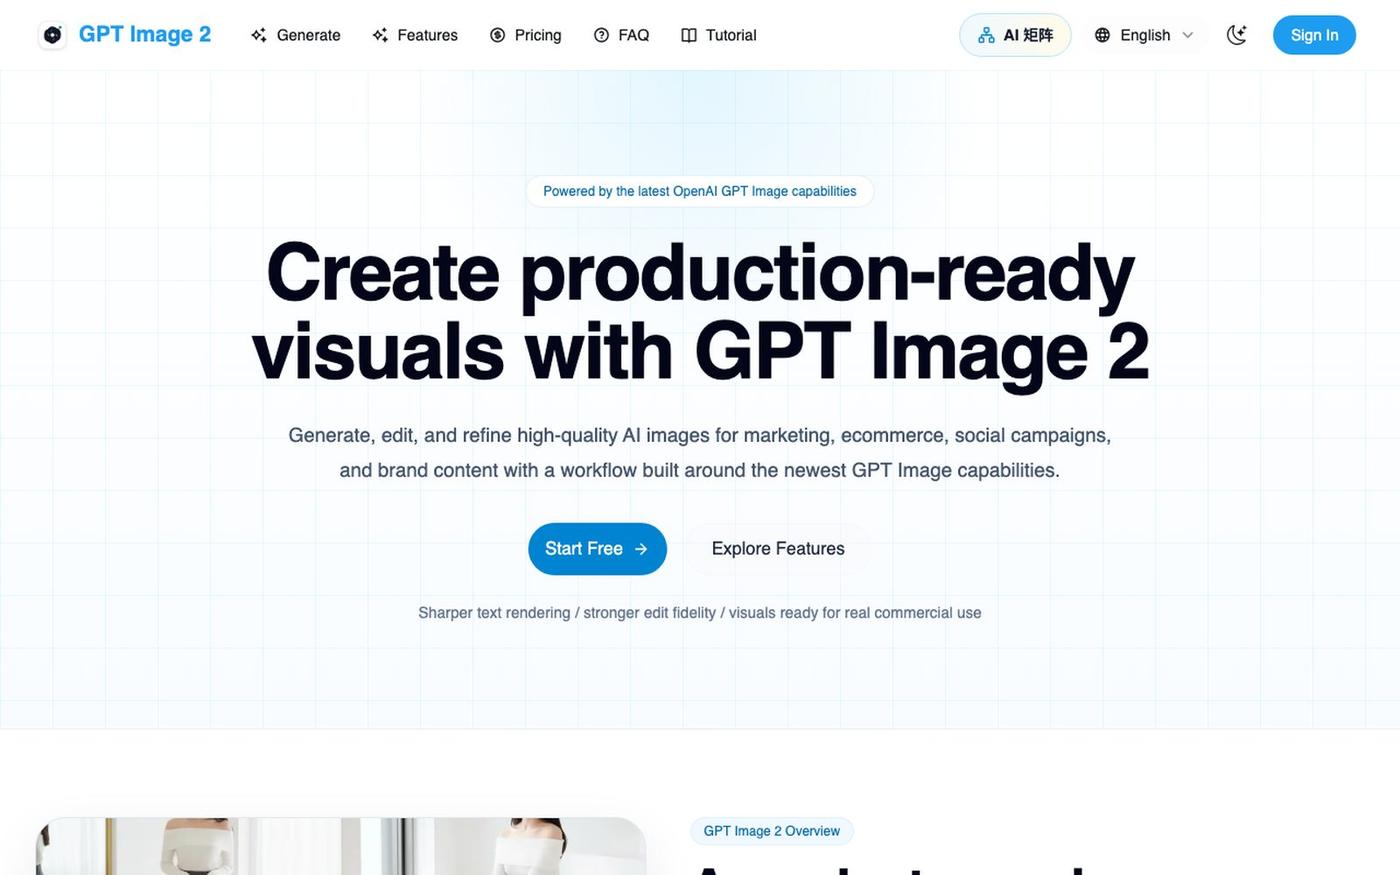This screenshot has width=1400, height=875.
Task: Click the 'Generate, edit, and refine' description text
Action: (700, 453)
